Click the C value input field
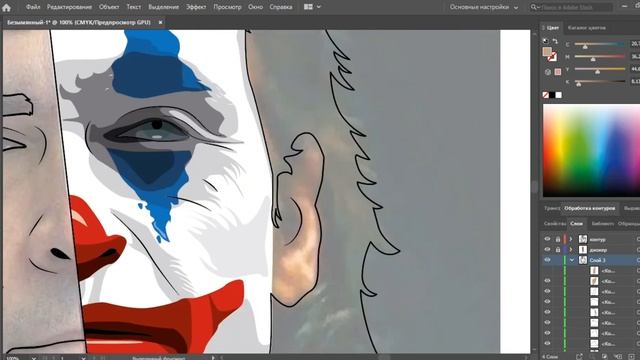The height and width of the screenshot is (360, 640). coord(635,44)
